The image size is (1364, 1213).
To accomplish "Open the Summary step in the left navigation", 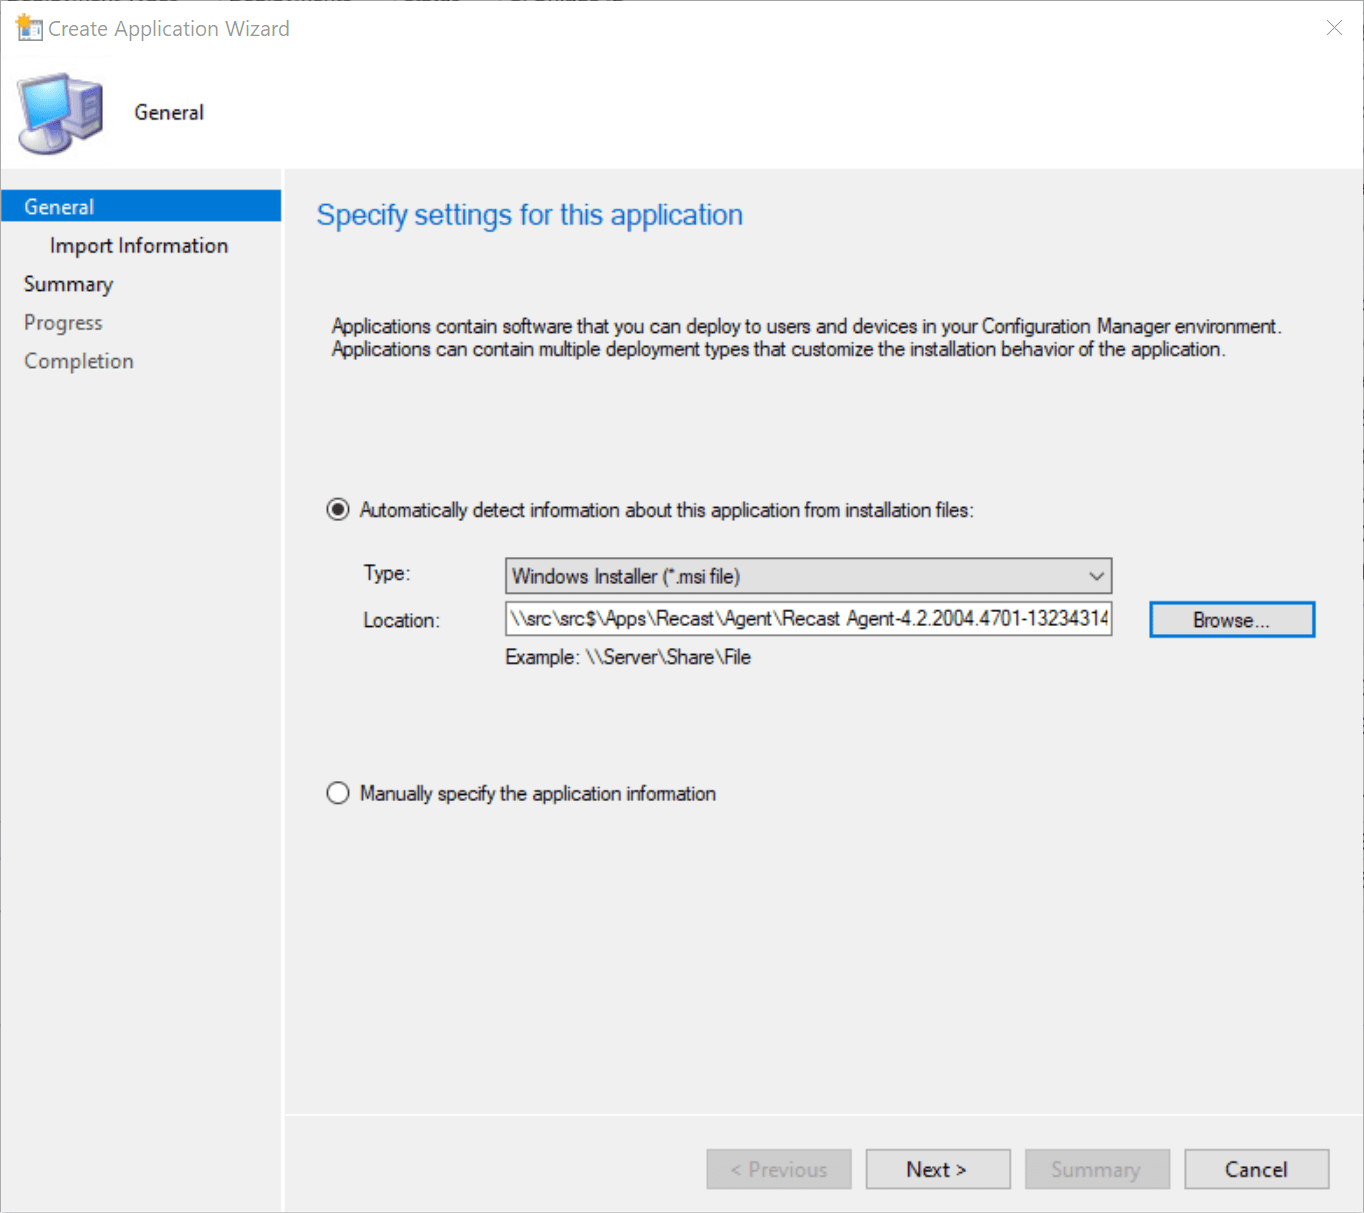I will pos(68,284).
